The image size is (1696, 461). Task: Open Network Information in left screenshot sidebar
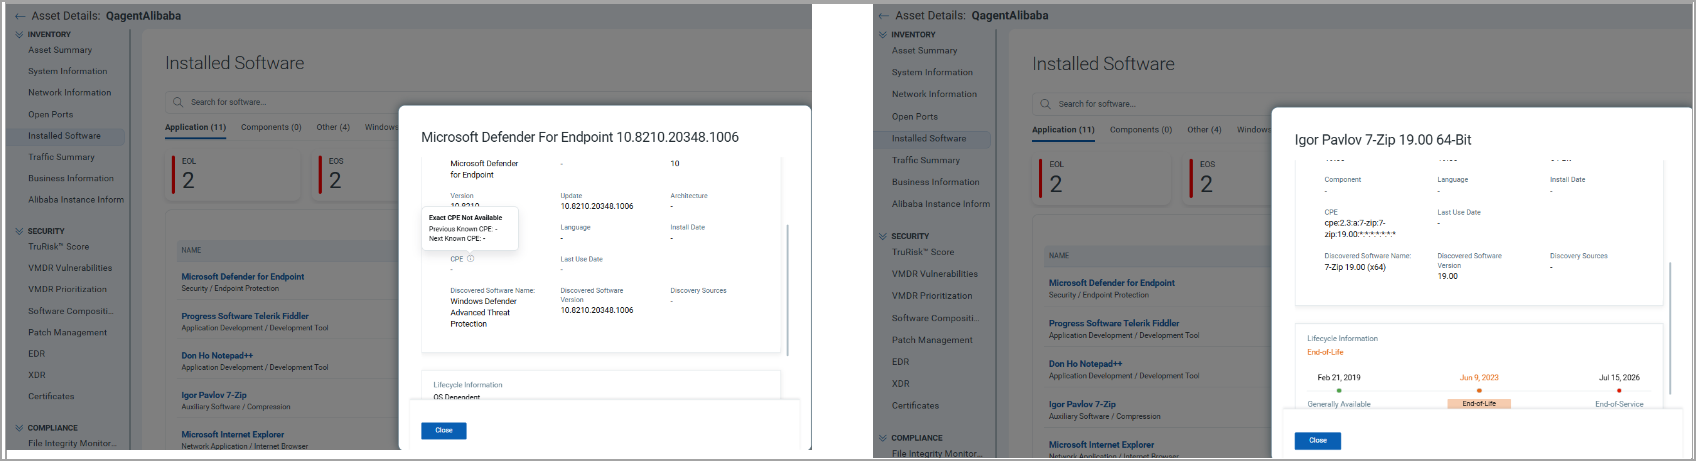[x=69, y=92]
